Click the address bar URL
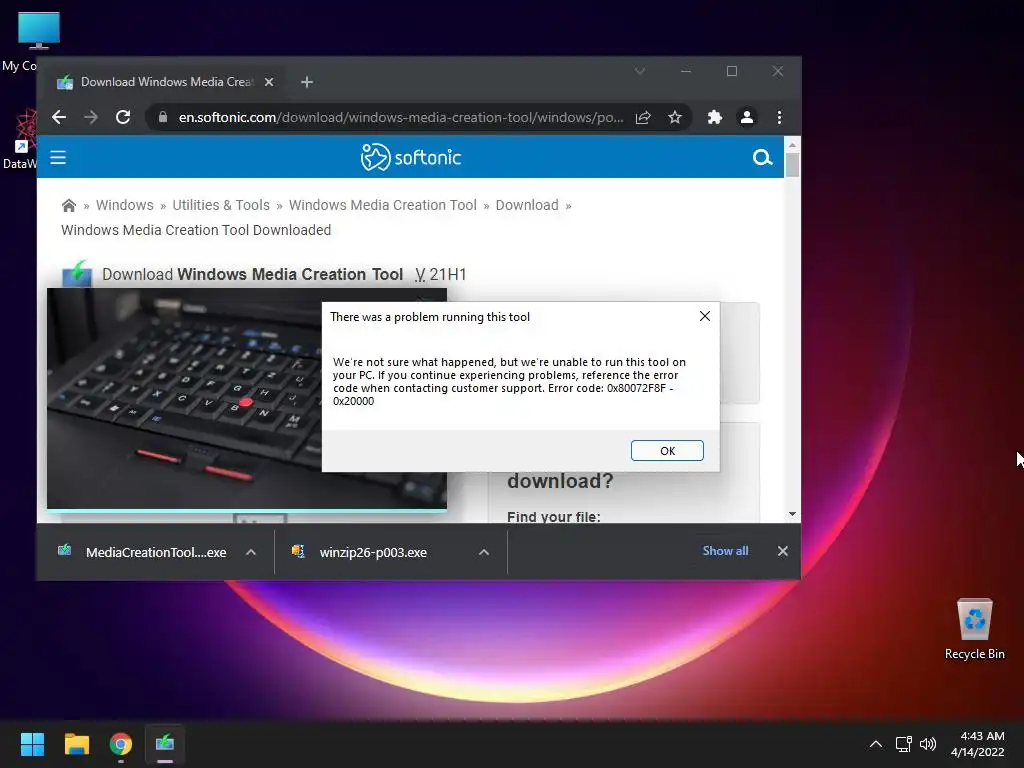 click(400, 118)
